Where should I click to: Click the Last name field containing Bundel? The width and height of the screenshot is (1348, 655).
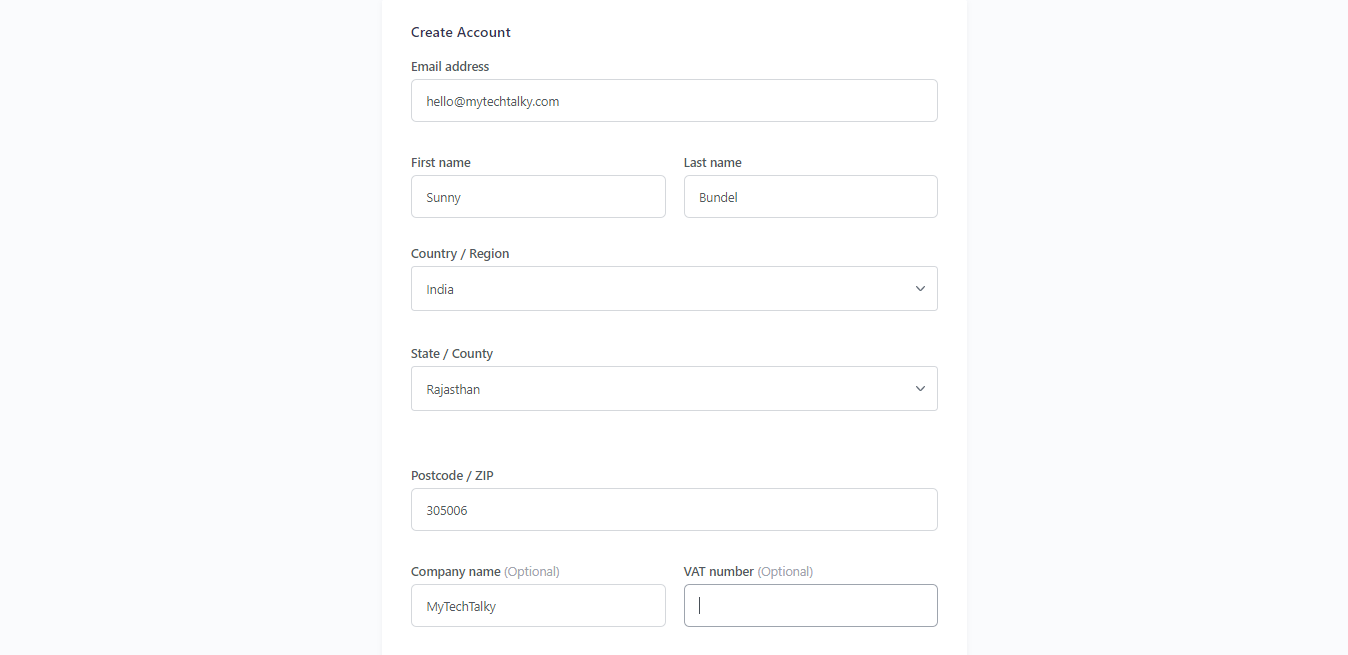click(x=811, y=197)
